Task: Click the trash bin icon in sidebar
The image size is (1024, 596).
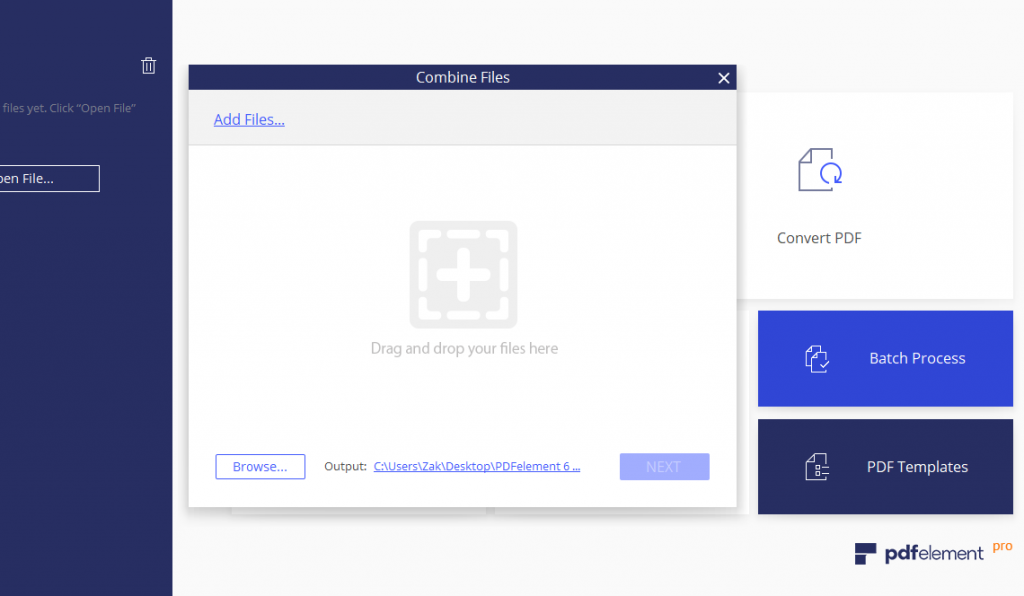Action: click(149, 66)
